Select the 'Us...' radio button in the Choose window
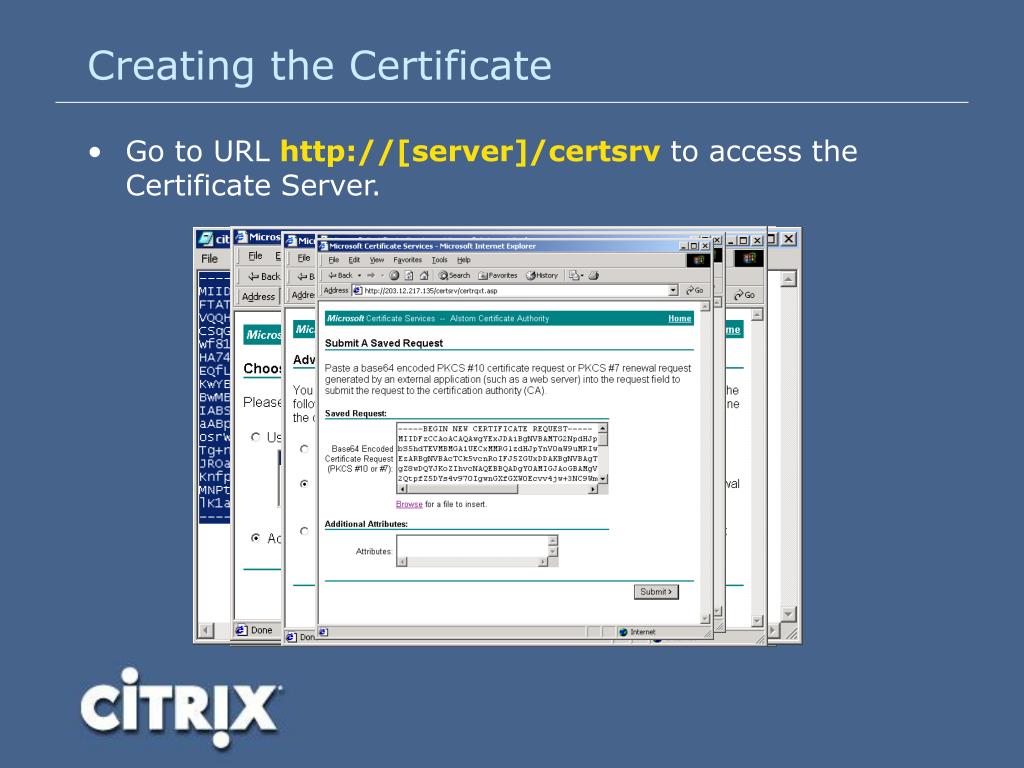Viewport: 1024px width, 768px height. tap(255, 437)
